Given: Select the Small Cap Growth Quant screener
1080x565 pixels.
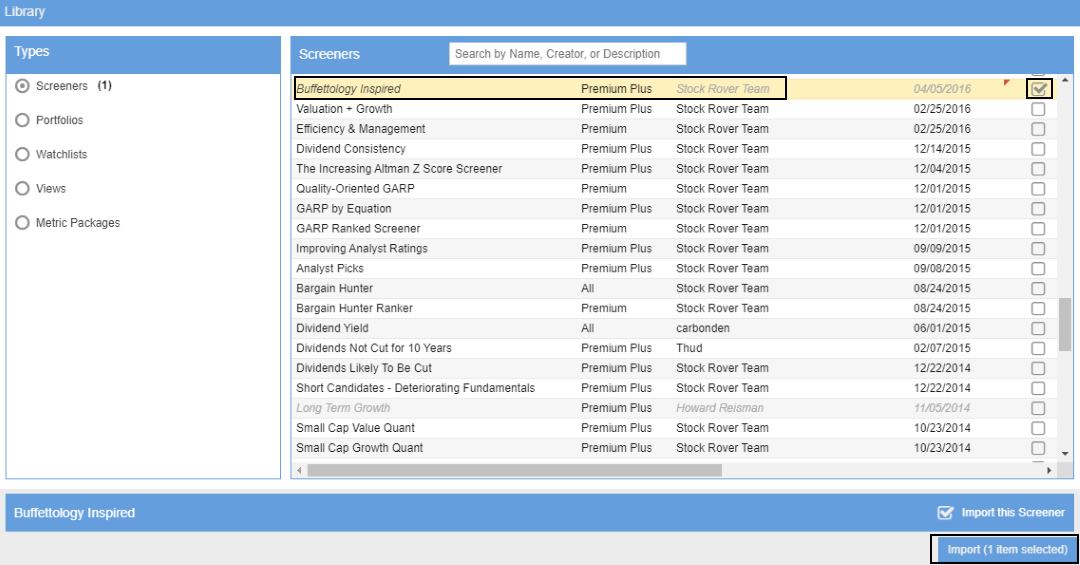Looking at the screenshot, I should 360,449.
